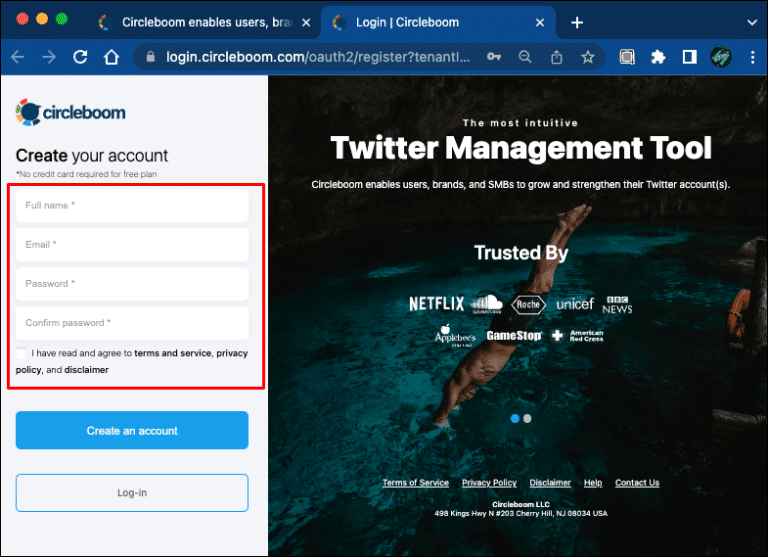This screenshot has height=557, width=768.
Task: Open footer Privacy Policy link
Action: [489, 483]
